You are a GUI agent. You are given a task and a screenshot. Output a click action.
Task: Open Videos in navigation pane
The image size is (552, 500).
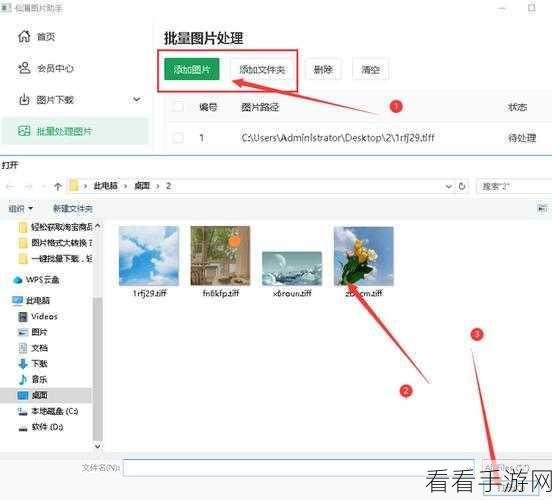(x=38, y=317)
